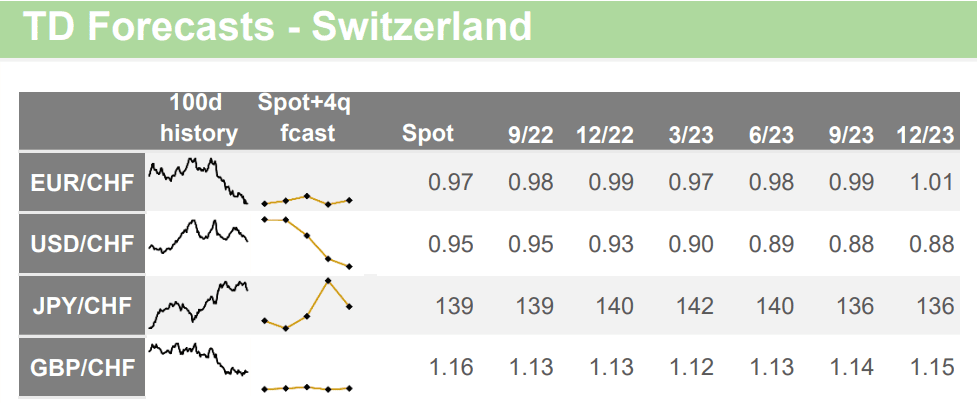Select the GBP/CHF Spot+4q forecast chart
This screenshot has height=403, width=977.
307,387
